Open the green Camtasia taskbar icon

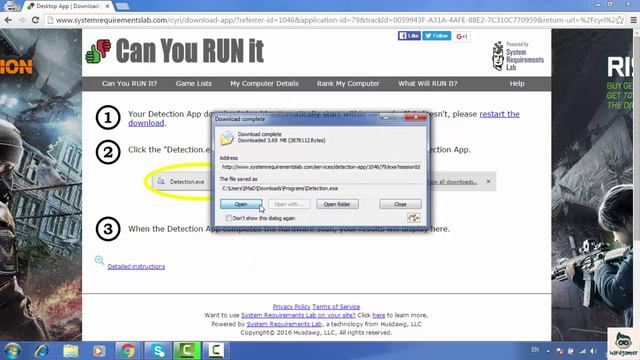pos(187,351)
